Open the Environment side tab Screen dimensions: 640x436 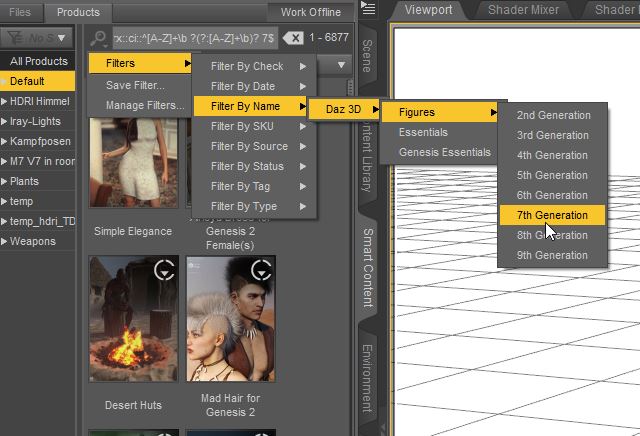click(x=367, y=378)
